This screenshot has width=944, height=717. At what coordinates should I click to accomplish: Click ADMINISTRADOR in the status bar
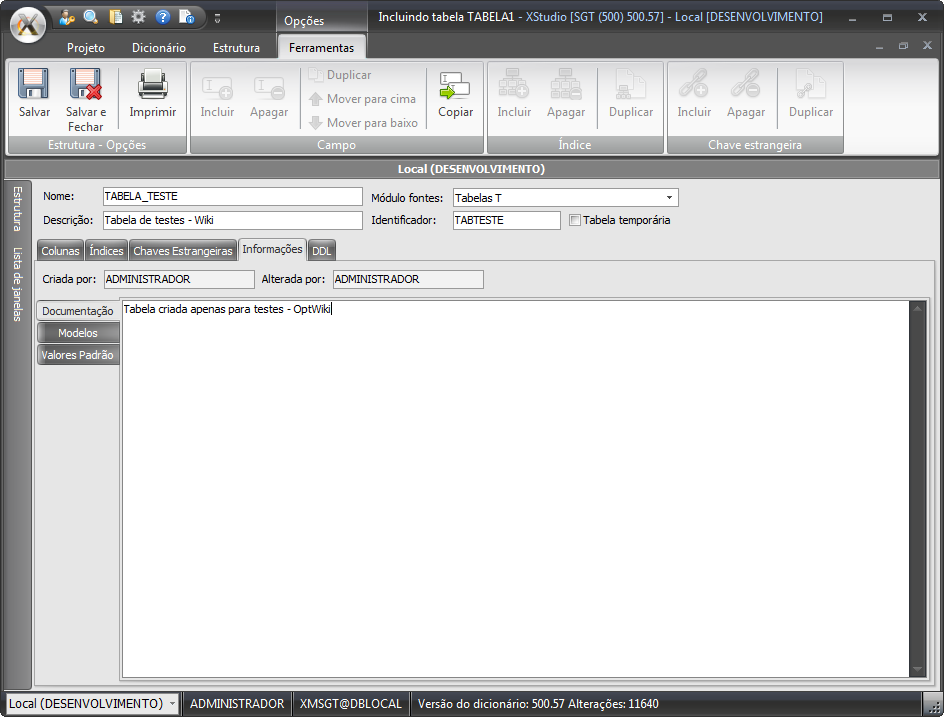pos(237,703)
